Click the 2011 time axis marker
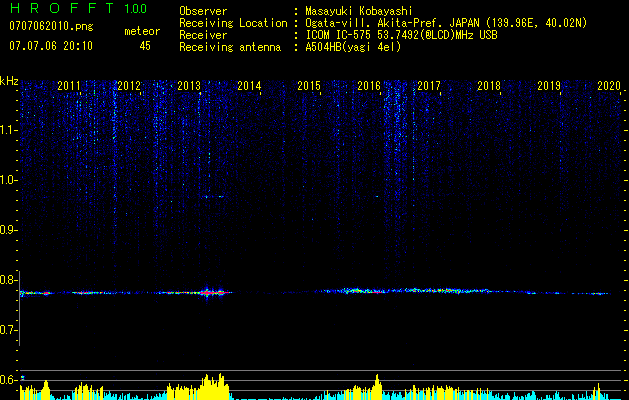The width and height of the screenshot is (629, 400). point(69,85)
